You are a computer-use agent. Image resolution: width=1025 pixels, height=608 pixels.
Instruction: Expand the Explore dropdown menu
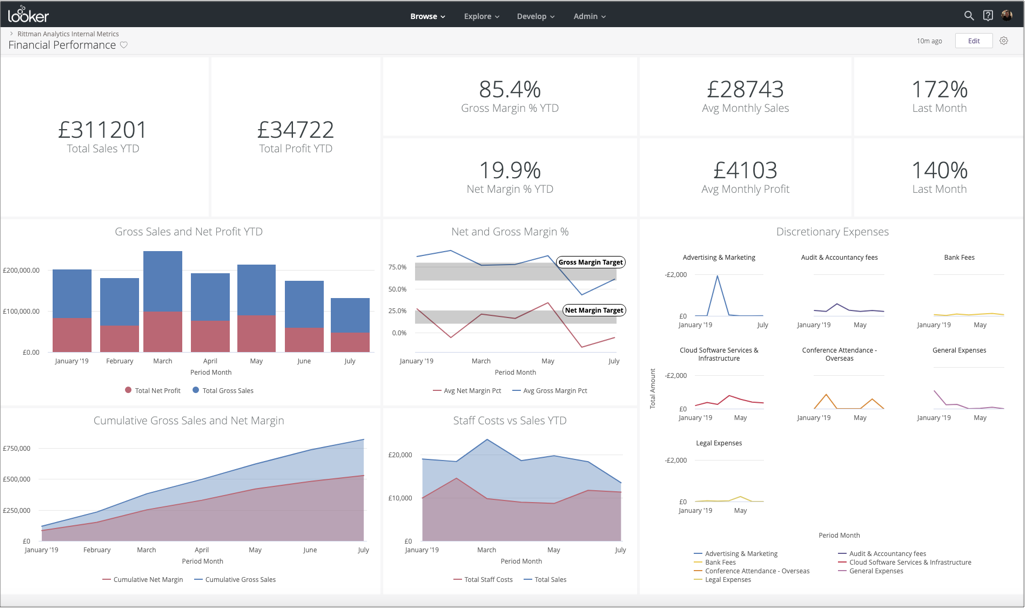pyautogui.click(x=481, y=16)
